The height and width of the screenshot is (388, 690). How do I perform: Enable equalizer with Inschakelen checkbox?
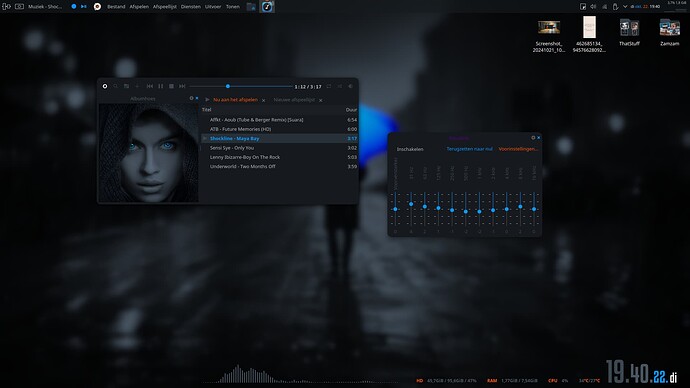coord(410,149)
